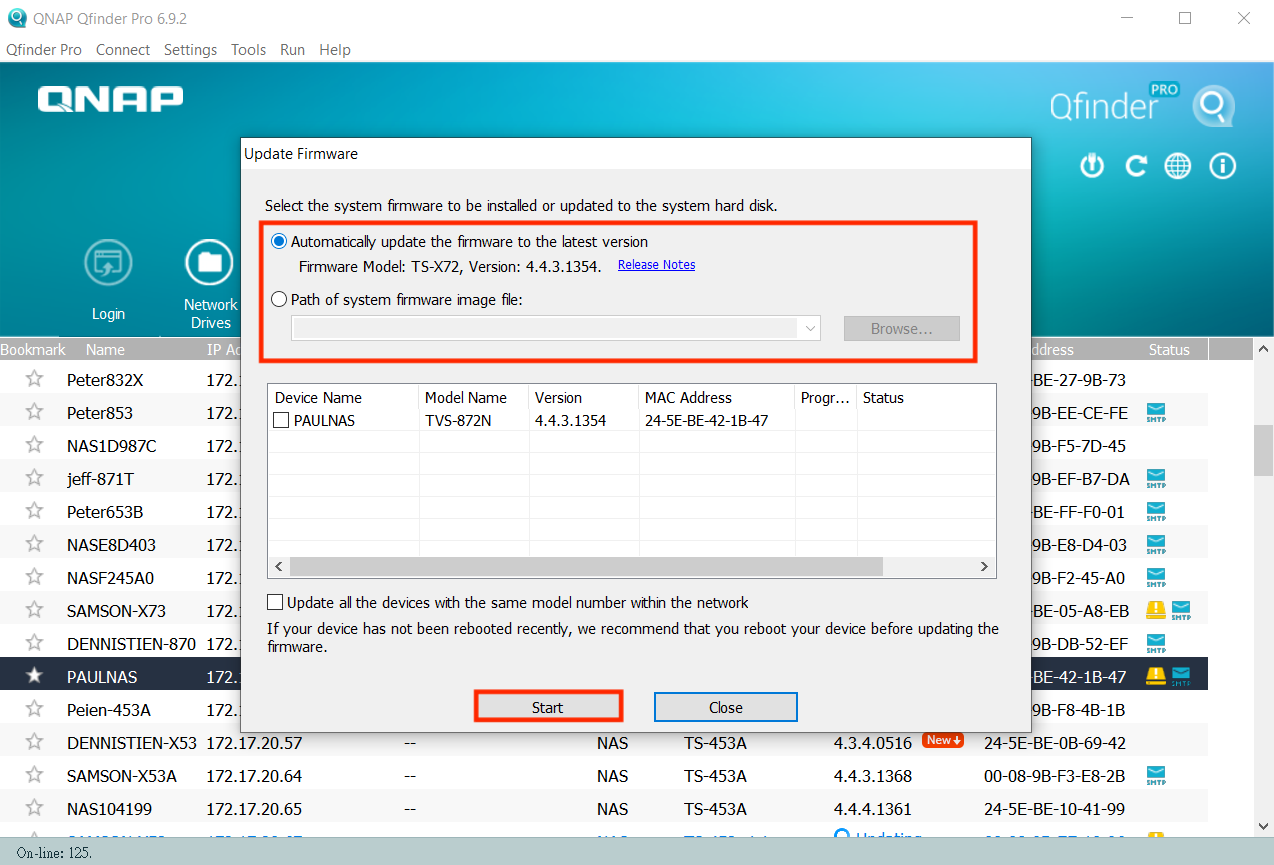Click the SMTP icon in the Peter653B row

pos(1156,512)
